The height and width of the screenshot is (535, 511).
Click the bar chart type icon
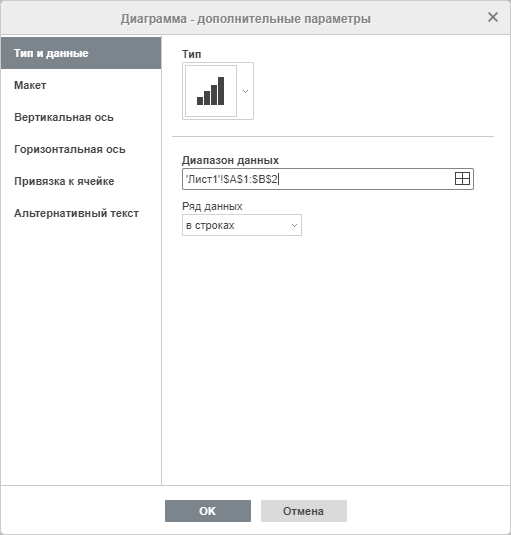[x=211, y=91]
